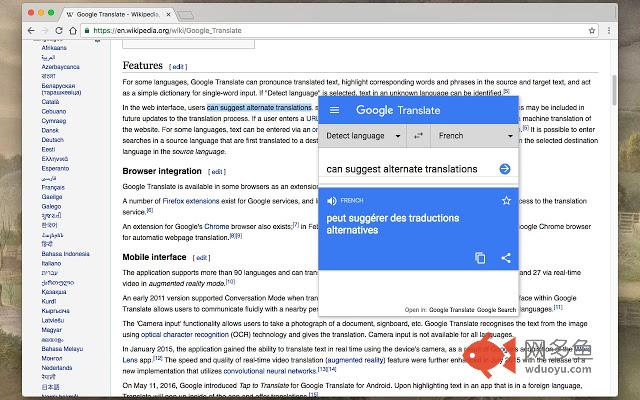640x400 pixels.
Task: Switch to Eesti language version
Action: pos(48,149)
